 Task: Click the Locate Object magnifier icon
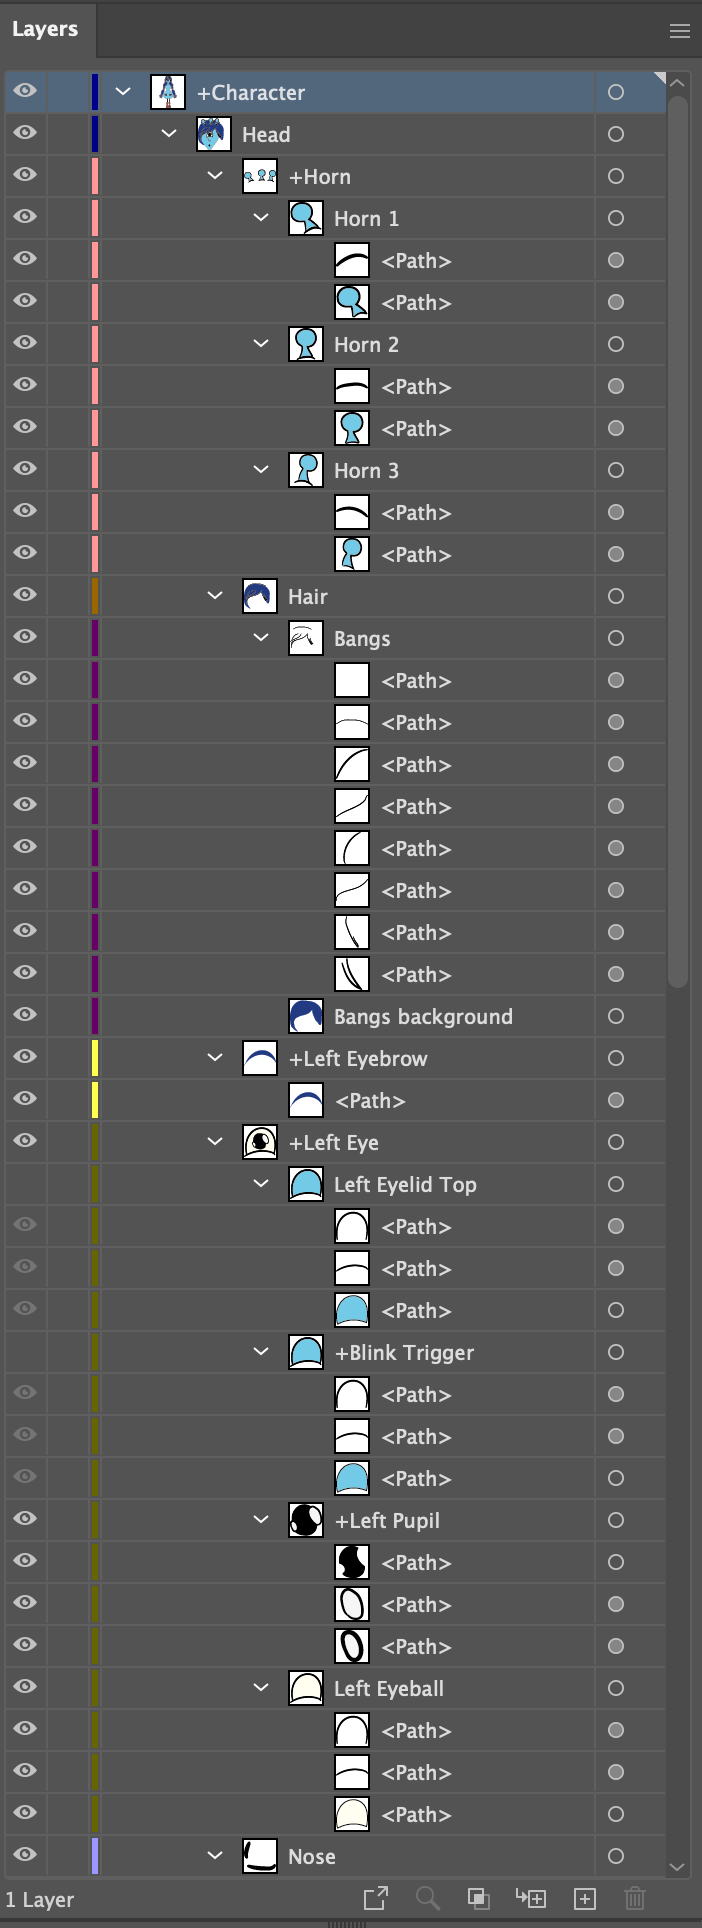click(427, 1898)
